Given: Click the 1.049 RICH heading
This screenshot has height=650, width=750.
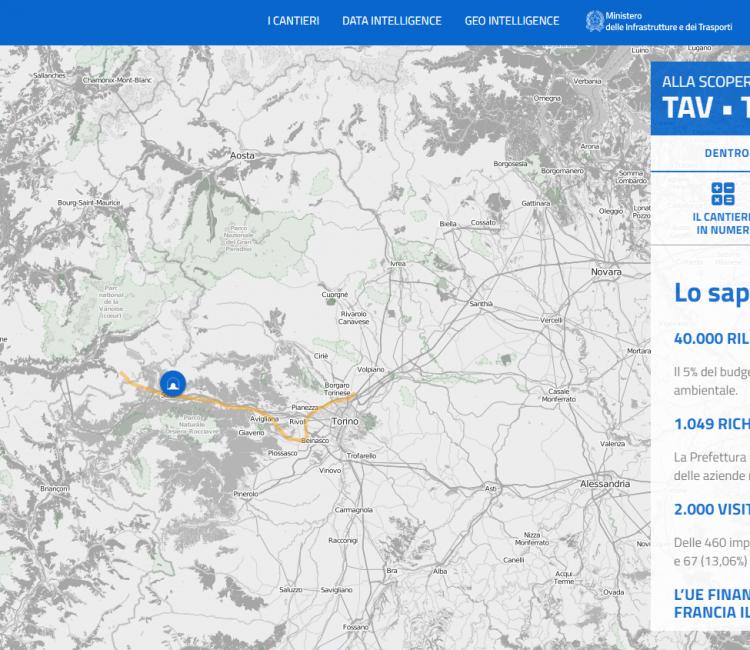Looking at the screenshot, I should tap(712, 424).
